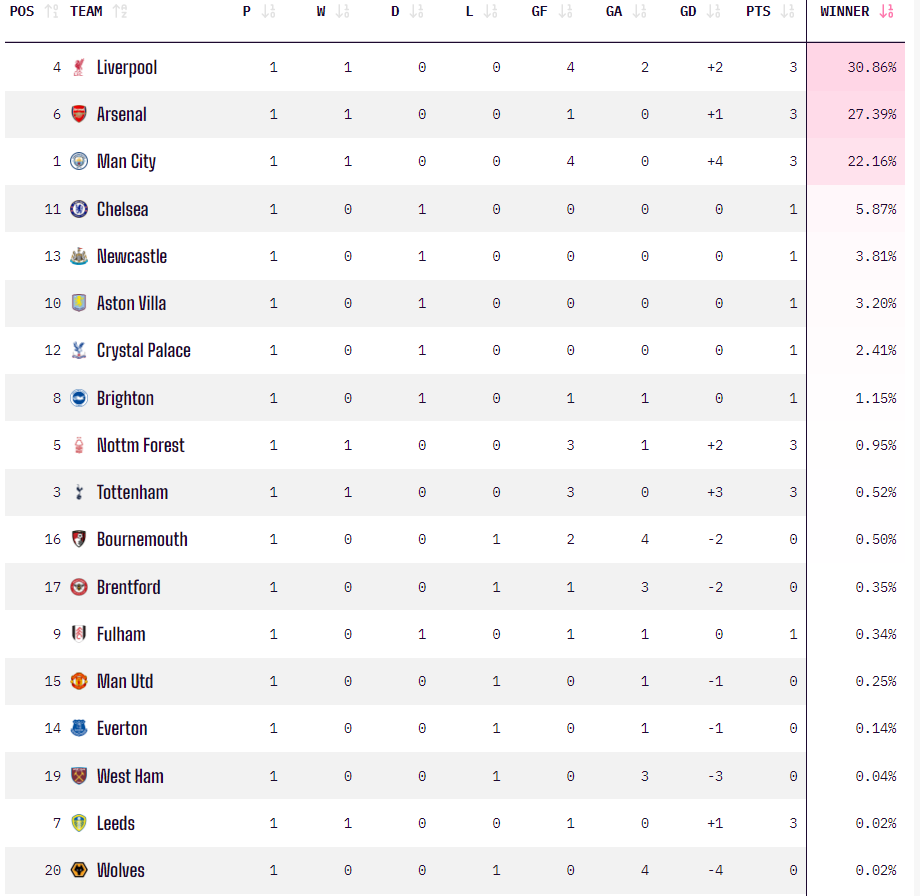The width and height of the screenshot is (920, 896).
Task: Click Liverpool's 30.86% winner probability cell
Action: 870,68
